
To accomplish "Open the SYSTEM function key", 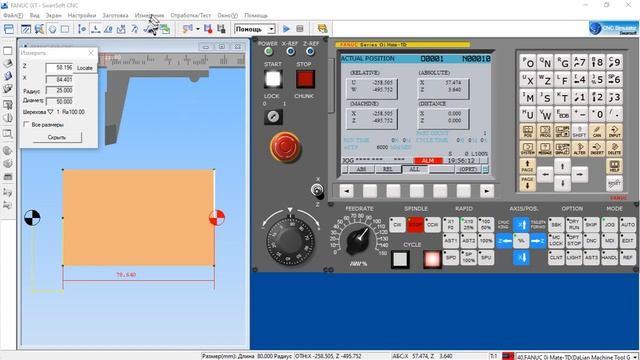I will click(528, 149).
